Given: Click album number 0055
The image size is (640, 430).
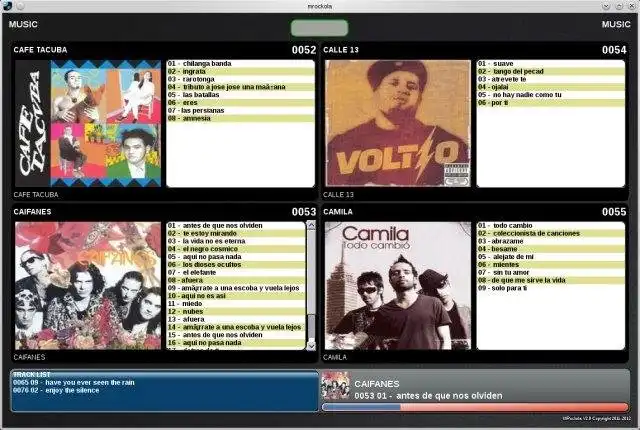Looking at the screenshot, I should 614,212.
